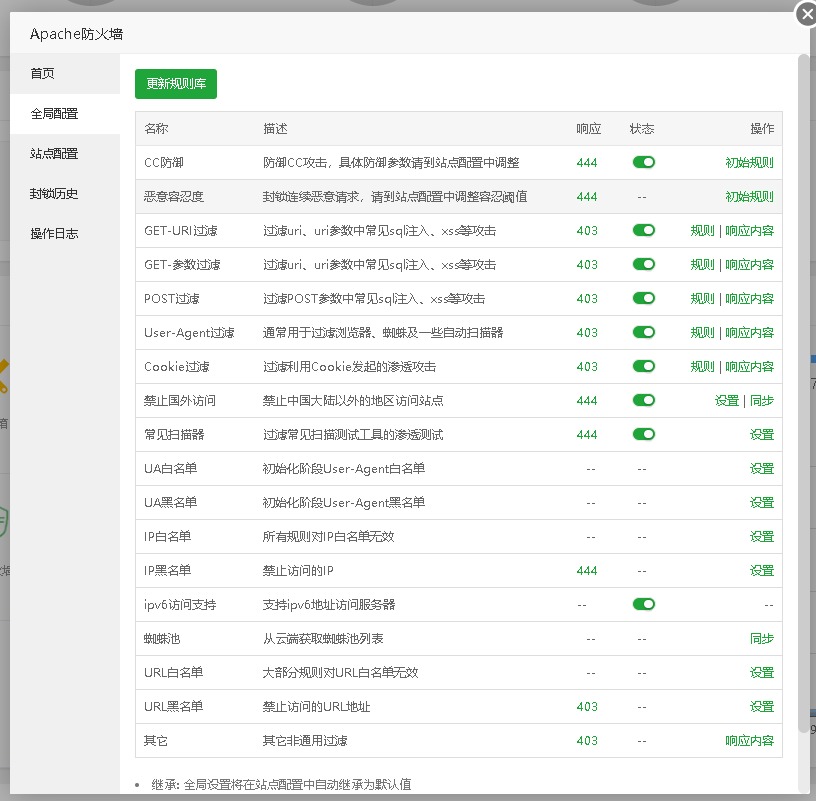Click 设置 for UA黑名单

762,503
